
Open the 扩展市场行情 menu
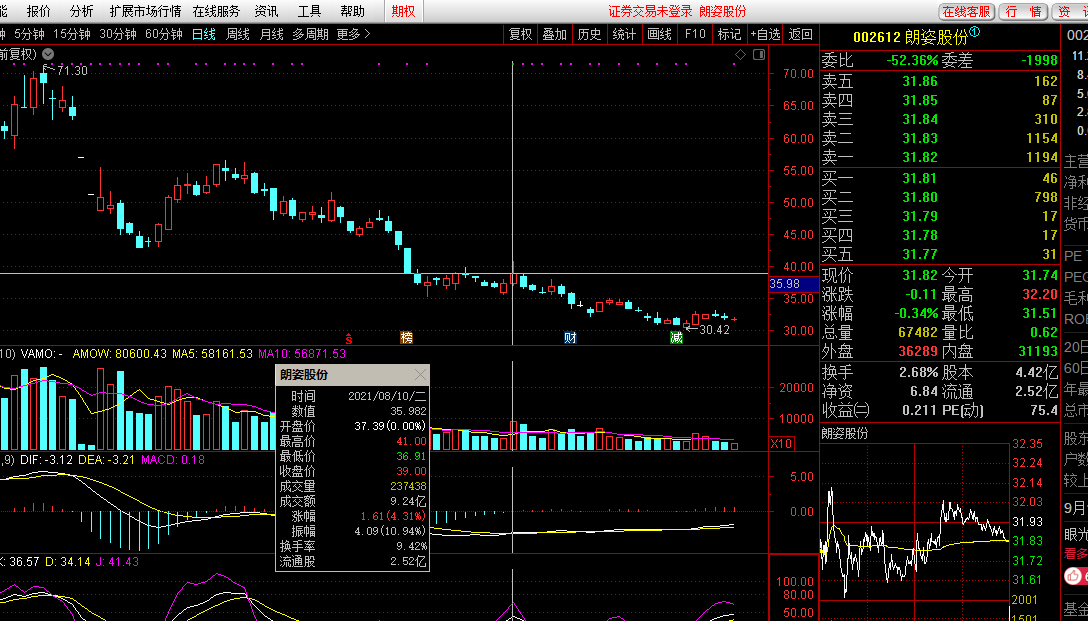(146, 11)
